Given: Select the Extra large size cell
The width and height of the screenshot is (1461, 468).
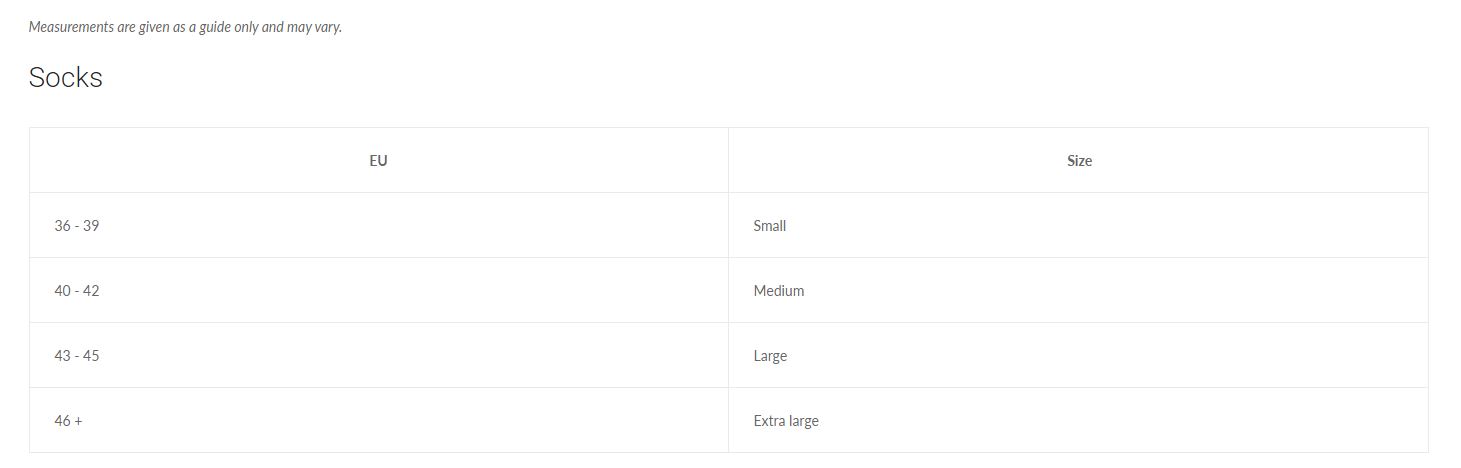Looking at the screenshot, I should point(786,421).
